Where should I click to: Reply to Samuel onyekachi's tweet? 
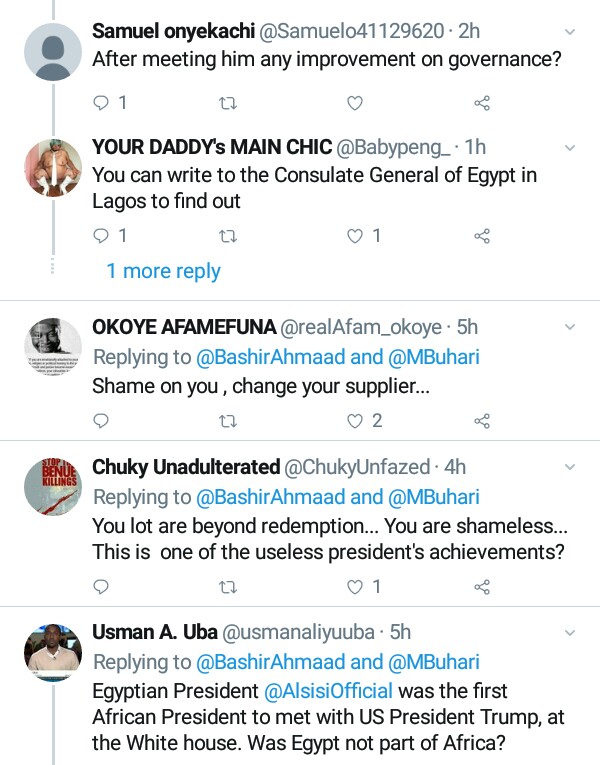pyautogui.click(x=100, y=102)
